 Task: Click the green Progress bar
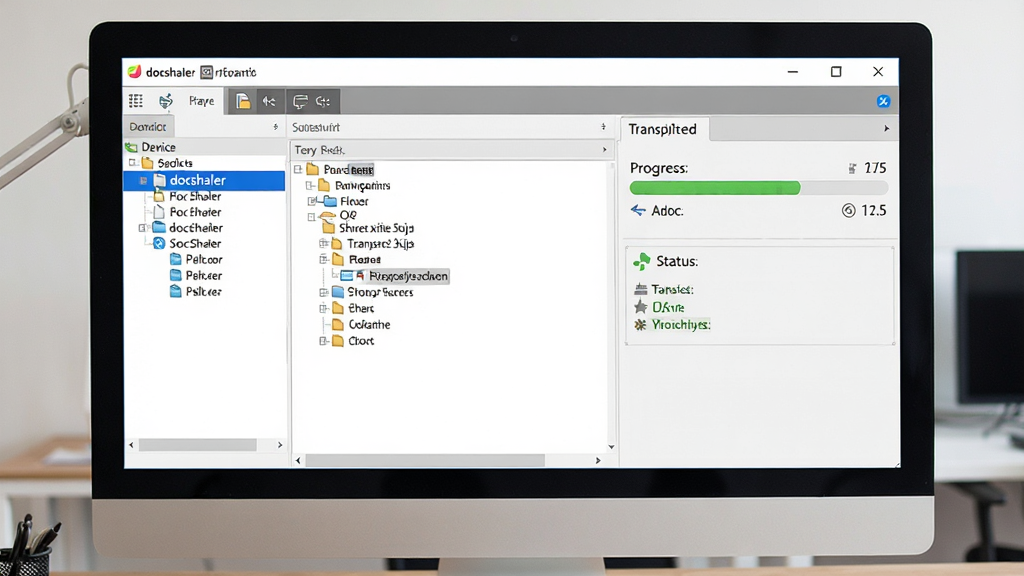tap(715, 188)
